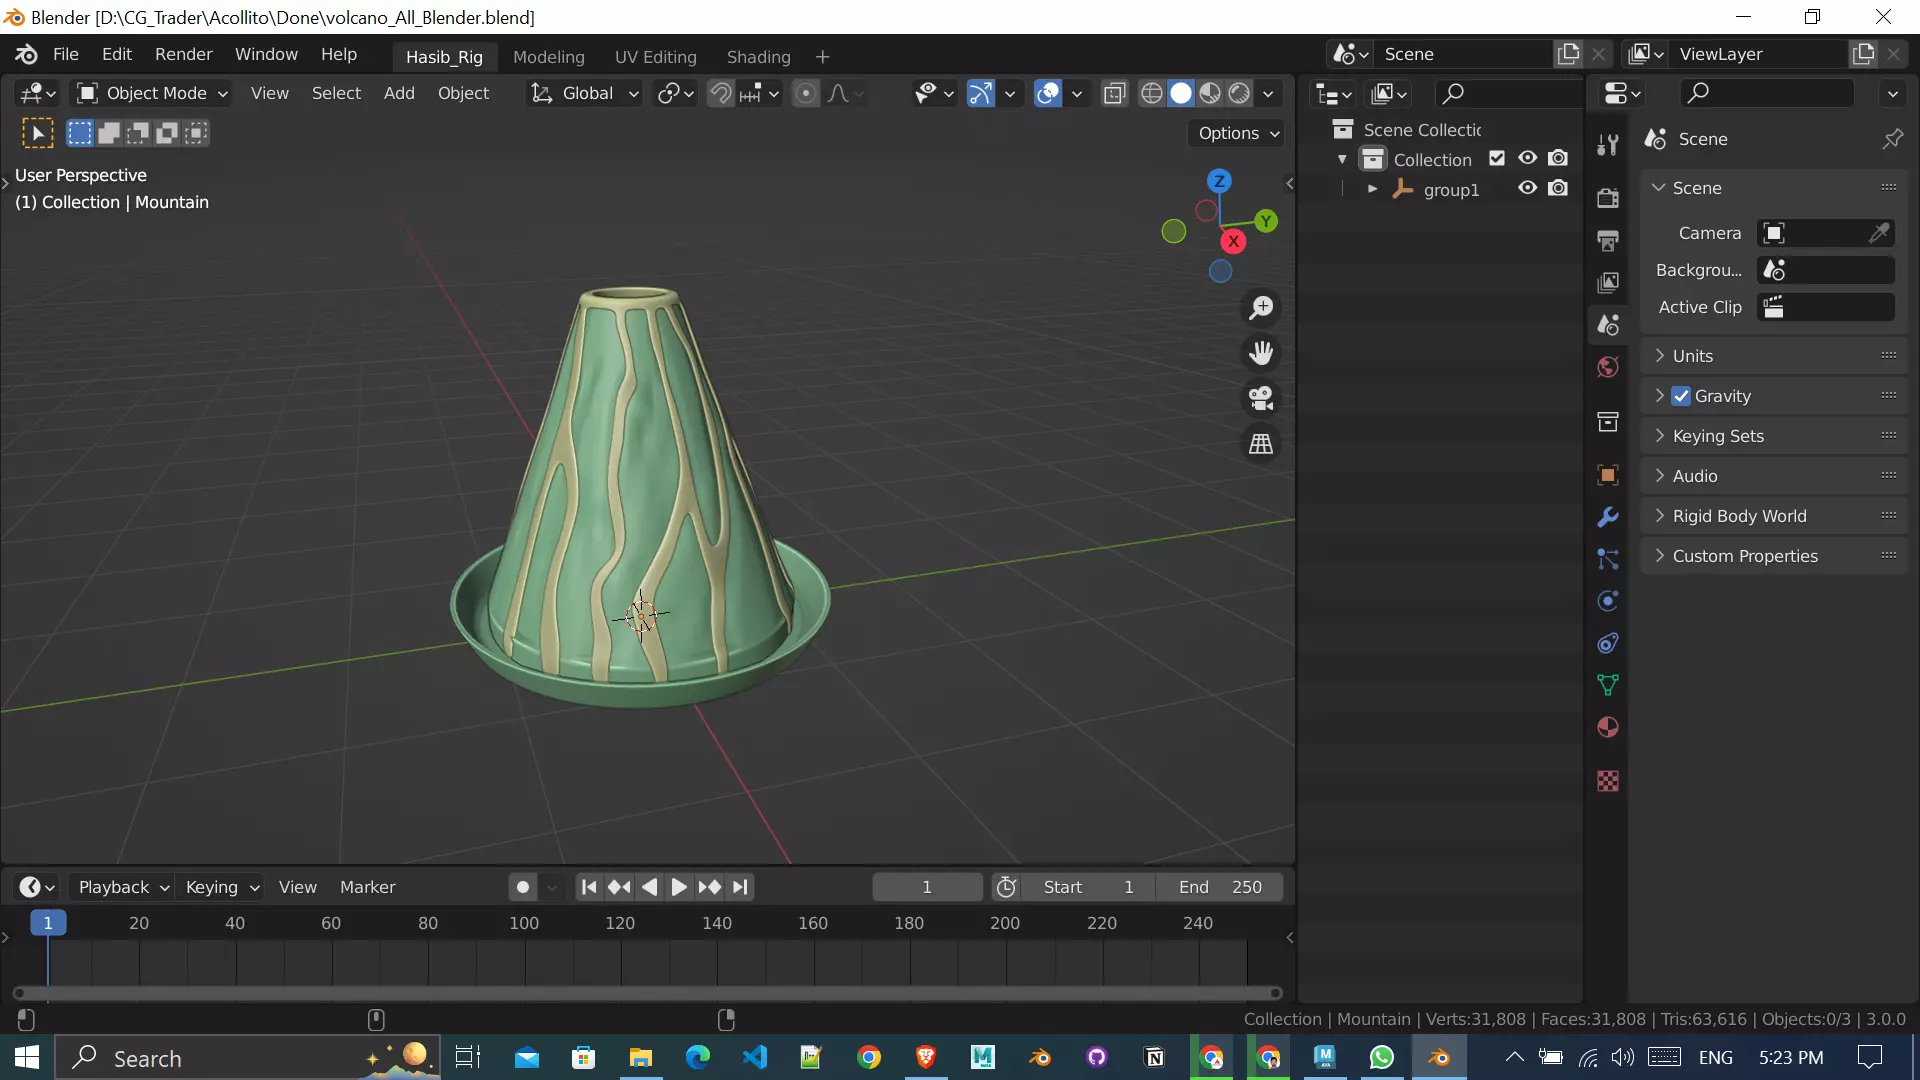
Task: Click the zoom view magnifier icon
Action: [x=1261, y=308]
